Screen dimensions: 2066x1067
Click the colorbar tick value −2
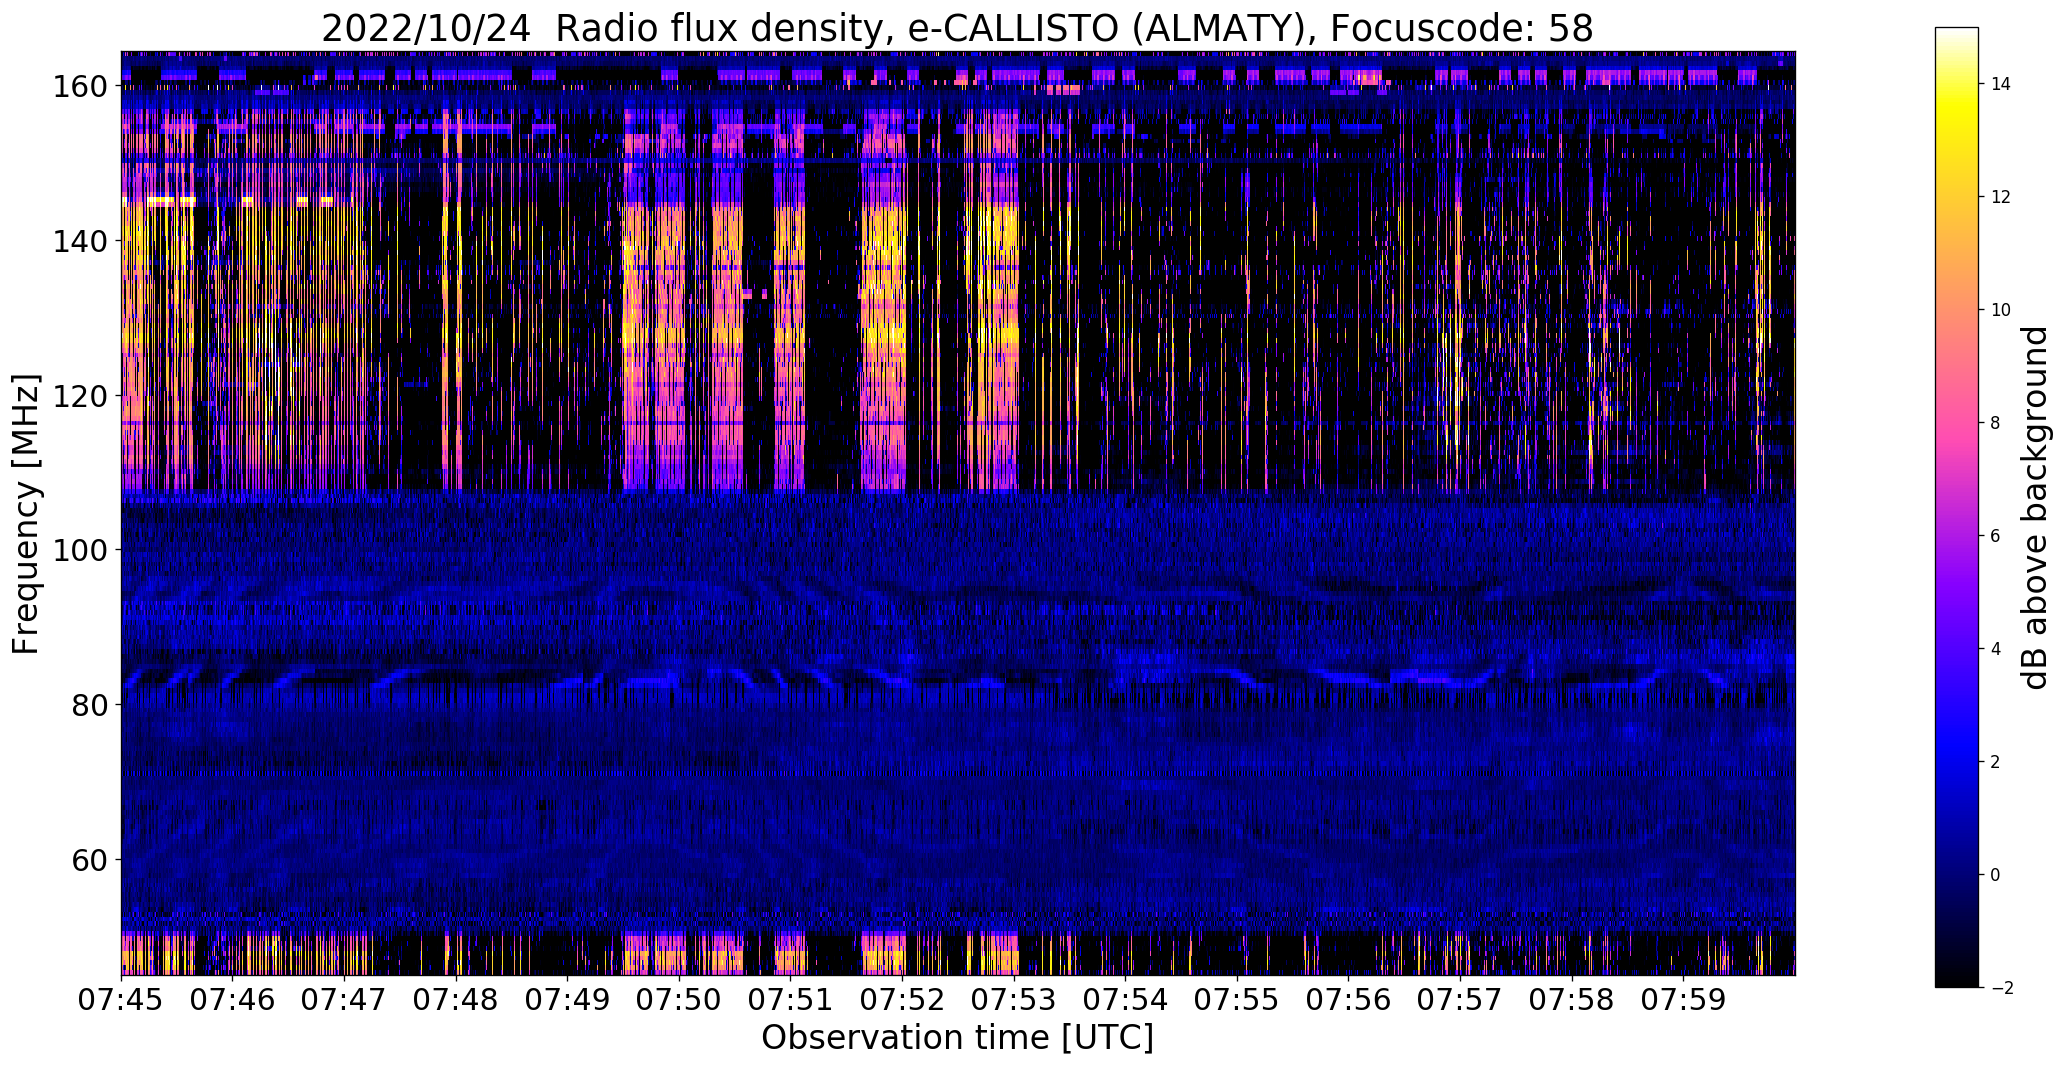pyautogui.click(x=2001, y=988)
